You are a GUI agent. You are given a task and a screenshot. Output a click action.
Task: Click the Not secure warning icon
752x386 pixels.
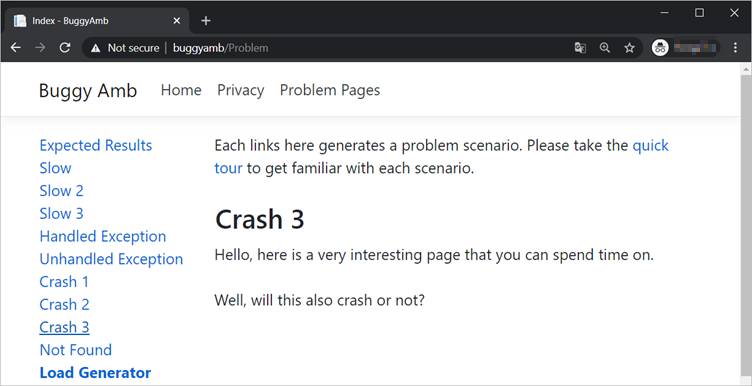[96, 48]
